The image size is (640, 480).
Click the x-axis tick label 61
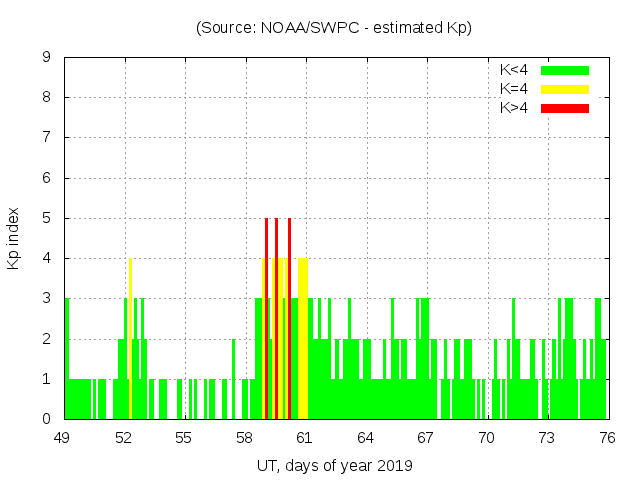click(x=305, y=438)
